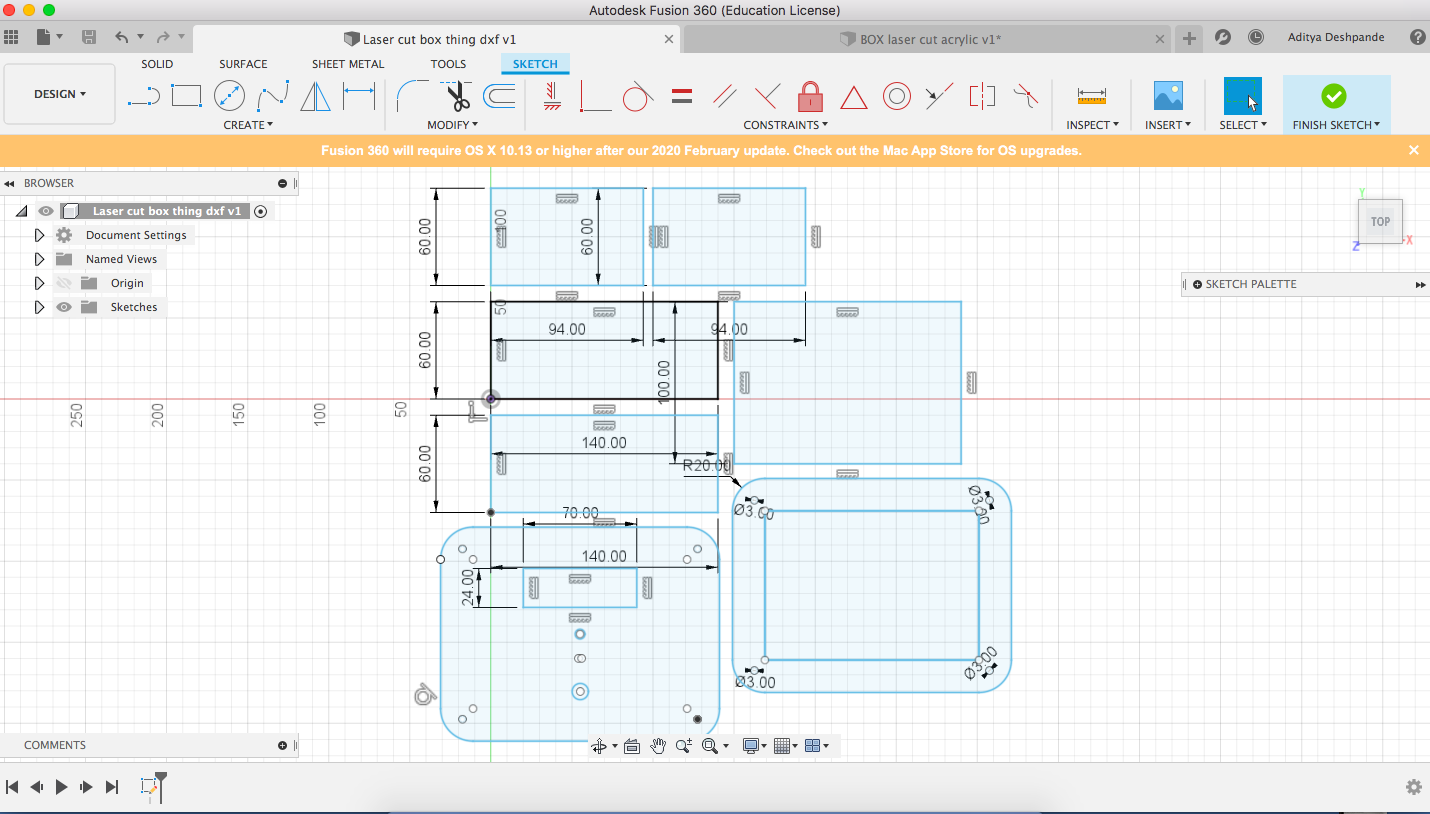The image size is (1430, 814).
Task: Open the INSPECT dropdown menu
Action: pos(1092,125)
